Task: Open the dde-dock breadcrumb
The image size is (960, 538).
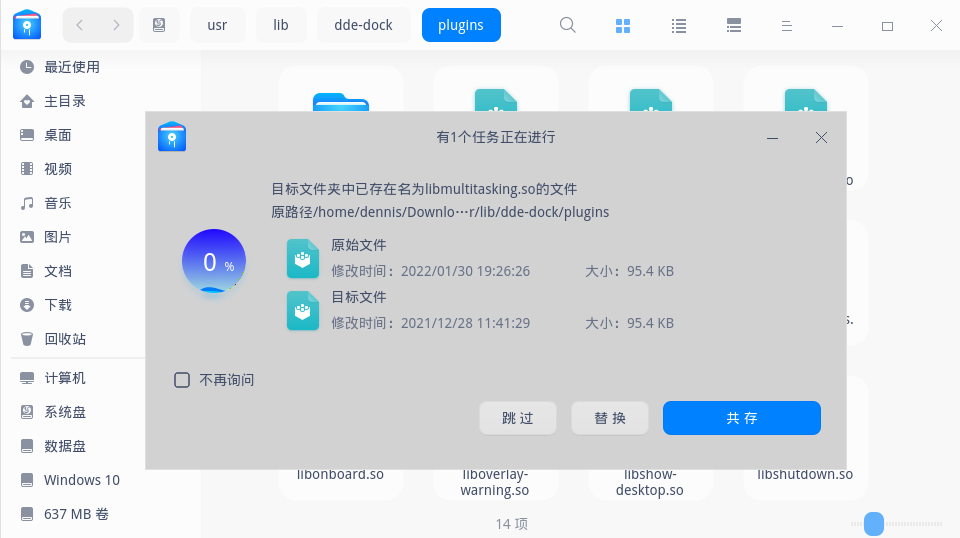Action: coord(363,25)
